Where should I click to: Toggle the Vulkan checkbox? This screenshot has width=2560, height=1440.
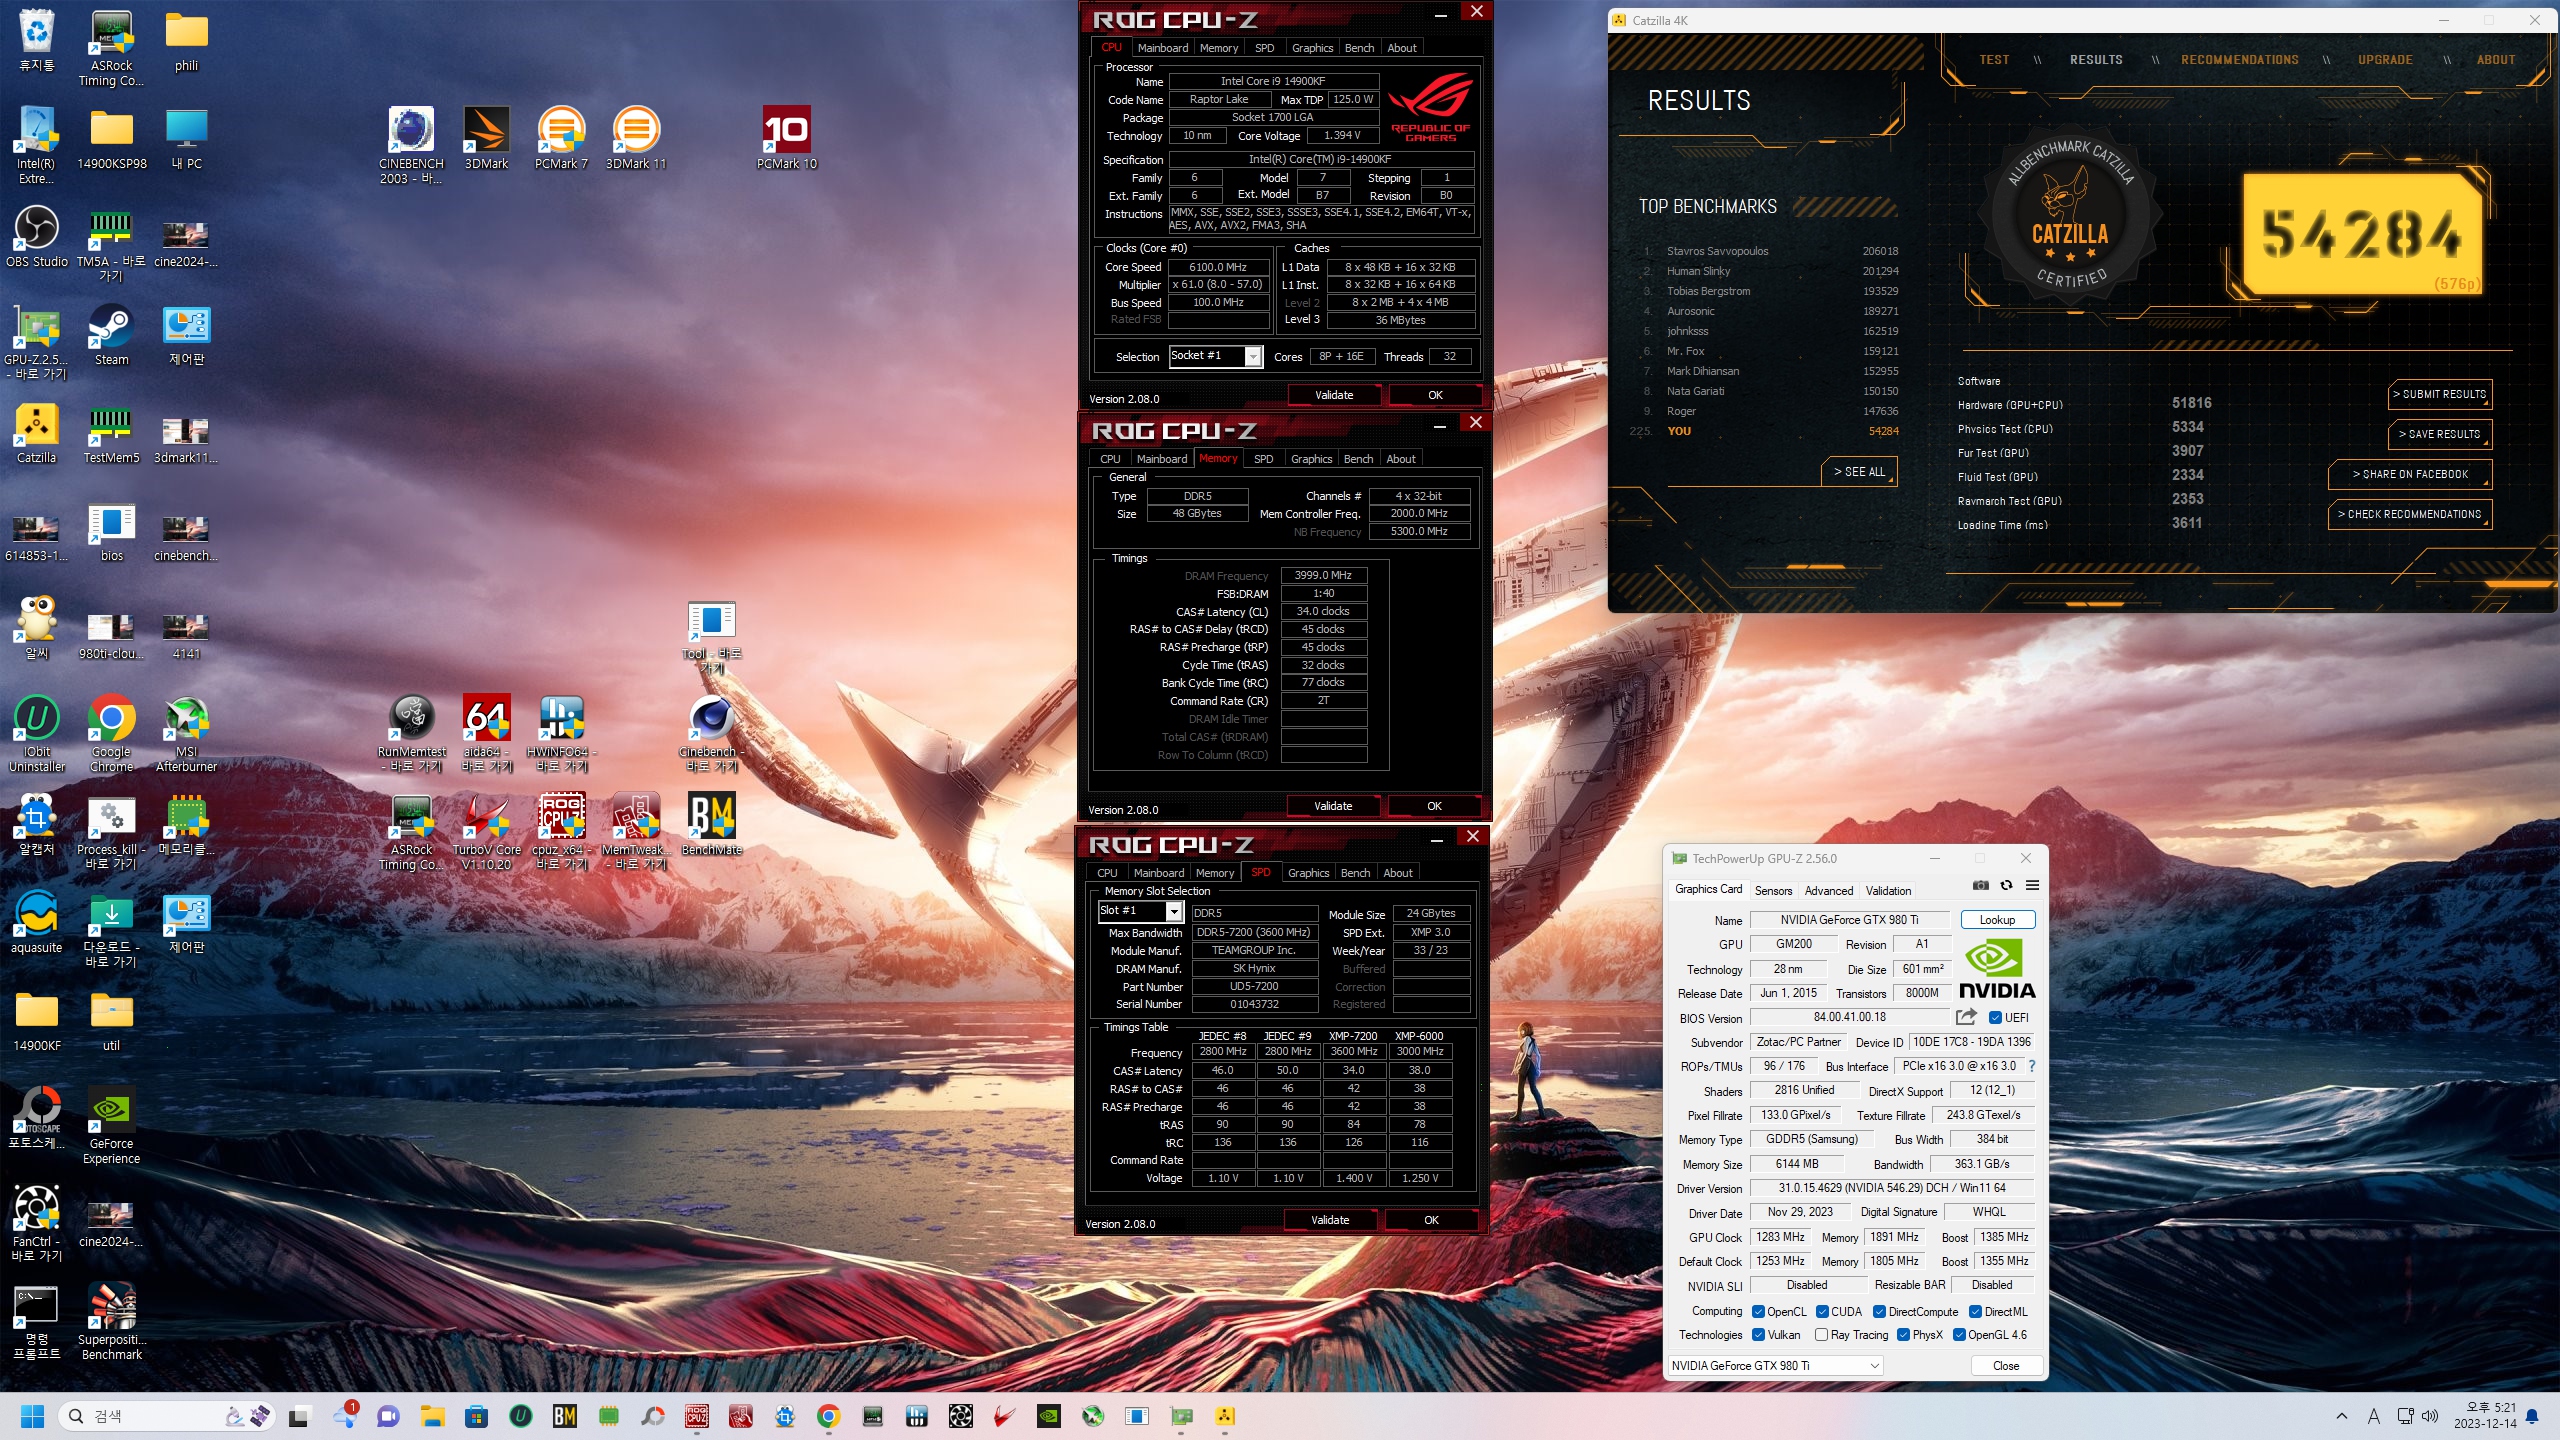(1758, 1334)
